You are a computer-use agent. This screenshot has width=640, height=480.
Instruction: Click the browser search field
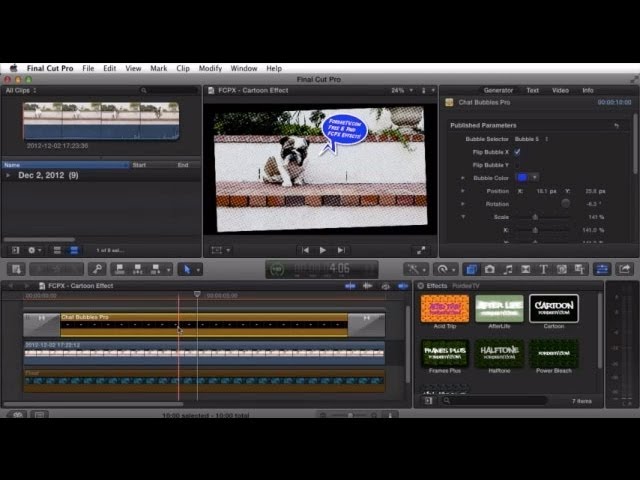click(x=168, y=90)
